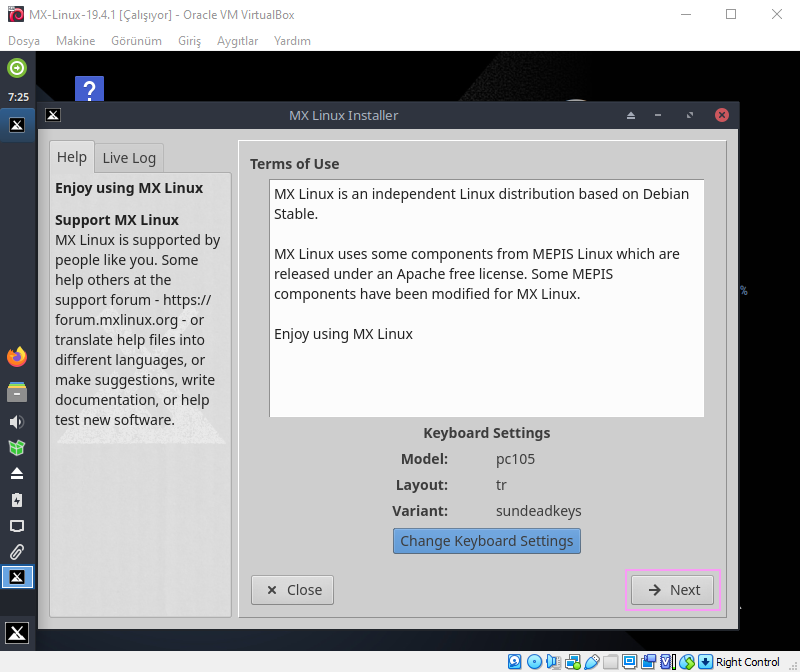Select the highlighted MX Installer taskbar button
This screenshot has height=672, width=800.
click(x=17, y=577)
